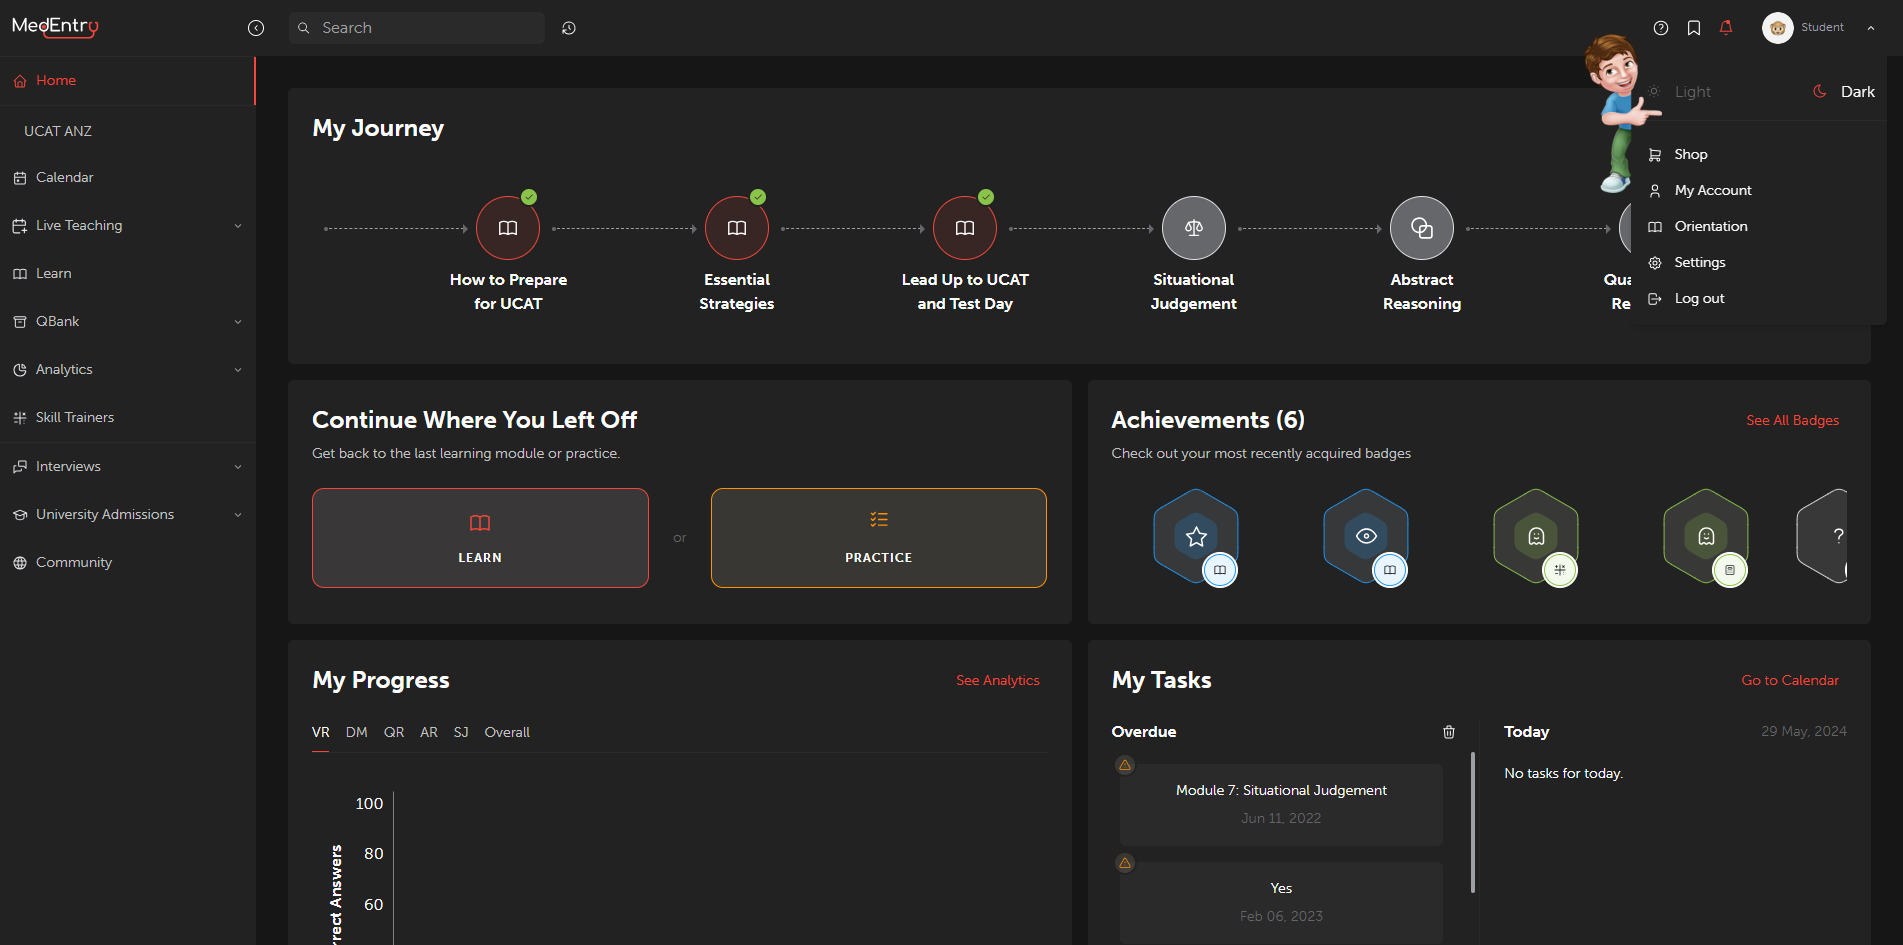Open Learn in the sidebar

point(127,274)
